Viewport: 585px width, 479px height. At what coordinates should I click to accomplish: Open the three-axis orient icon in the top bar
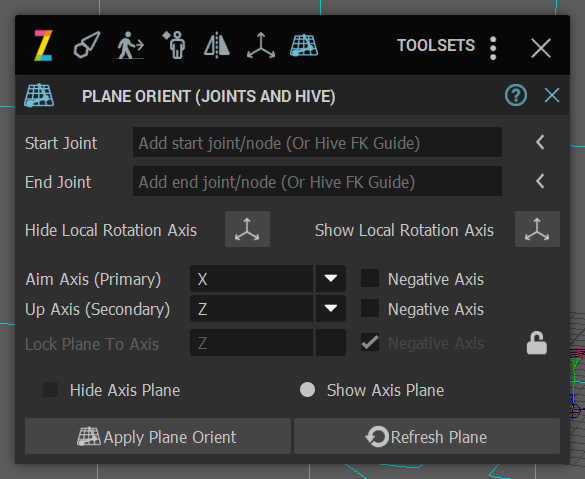point(261,45)
